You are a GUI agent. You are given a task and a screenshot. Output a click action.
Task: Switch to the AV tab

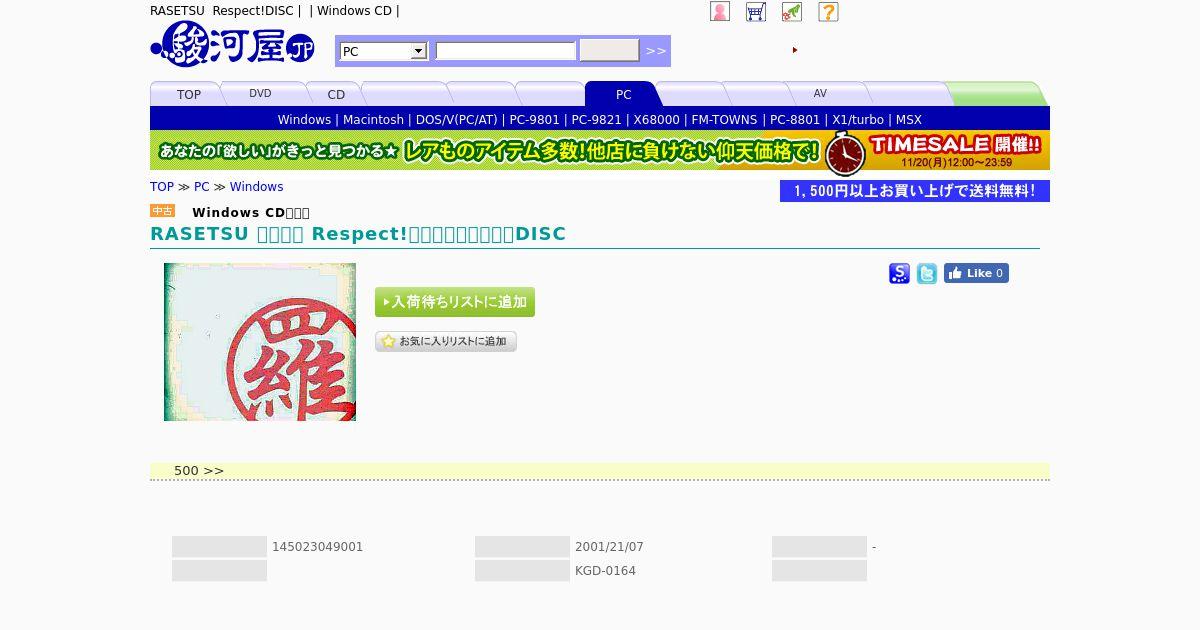tap(820, 94)
